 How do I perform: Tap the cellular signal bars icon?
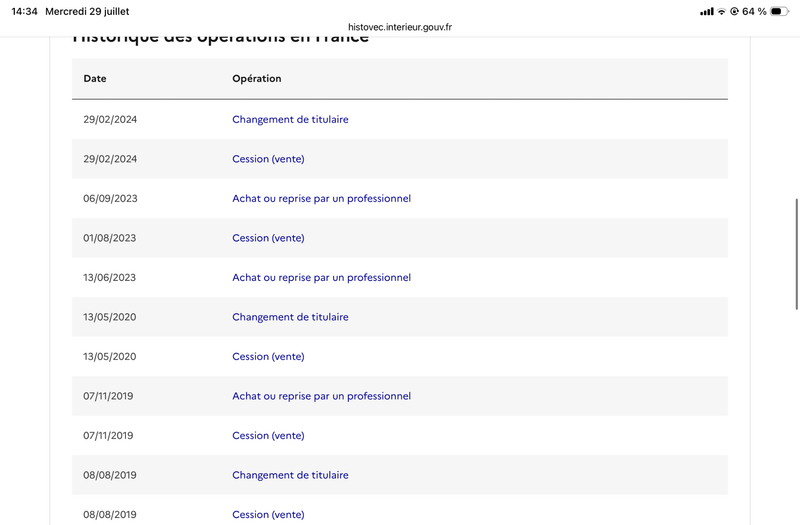tap(707, 11)
